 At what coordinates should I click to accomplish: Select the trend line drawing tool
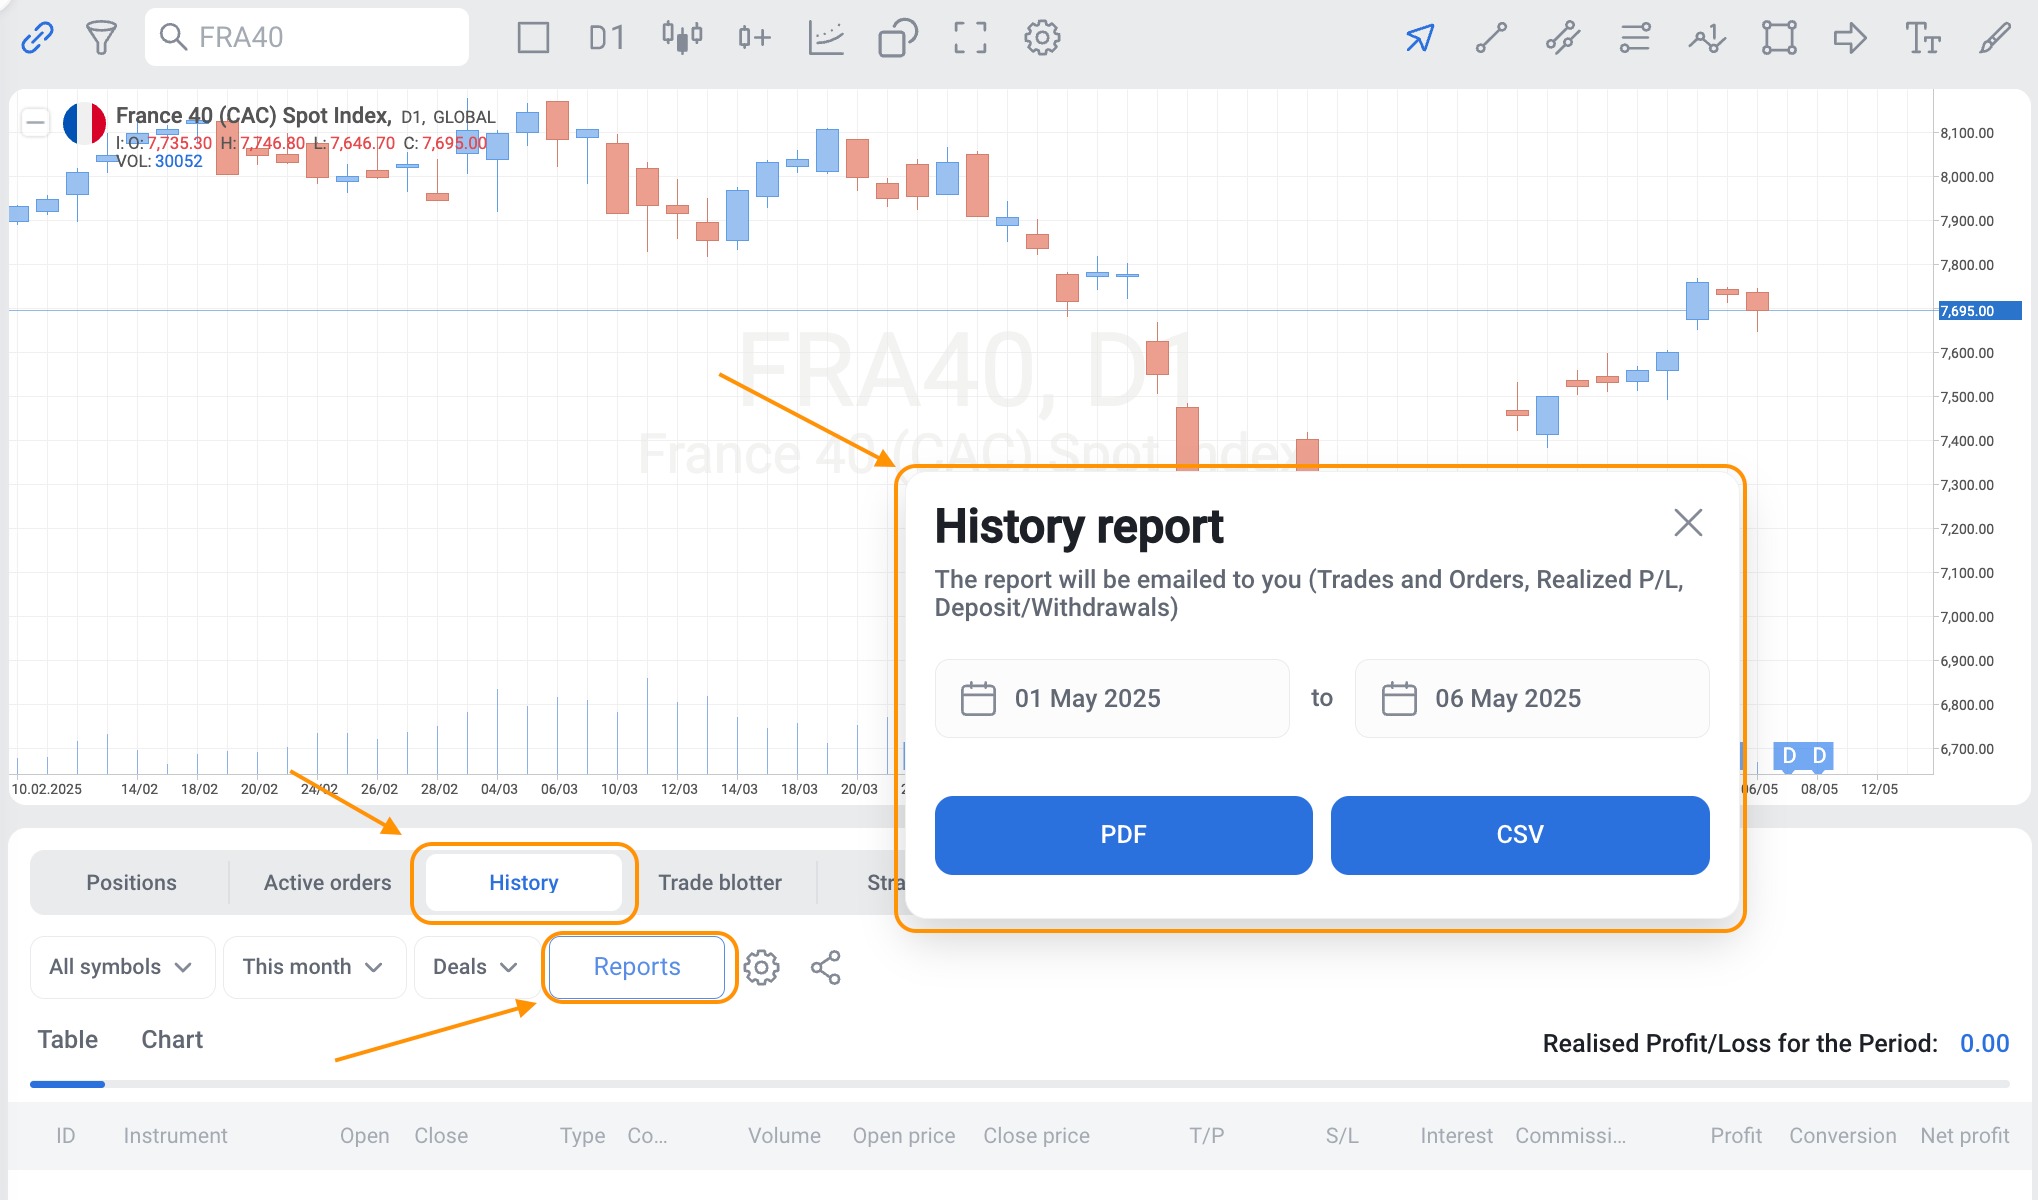tap(1491, 38)
